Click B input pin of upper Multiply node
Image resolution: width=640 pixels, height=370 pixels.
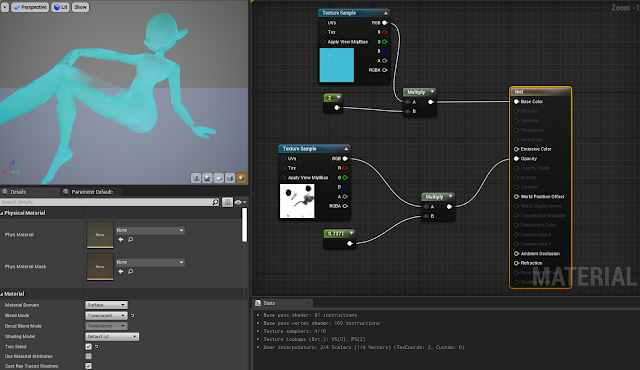[407, 111]
